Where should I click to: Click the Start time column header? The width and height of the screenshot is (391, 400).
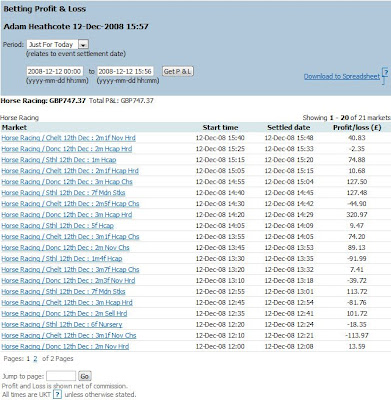click(x=220, y=128)
